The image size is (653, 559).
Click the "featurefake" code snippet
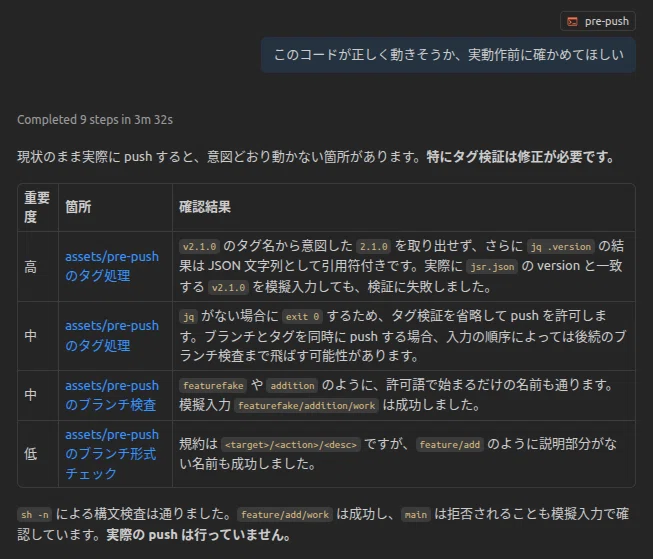[213, 386]
